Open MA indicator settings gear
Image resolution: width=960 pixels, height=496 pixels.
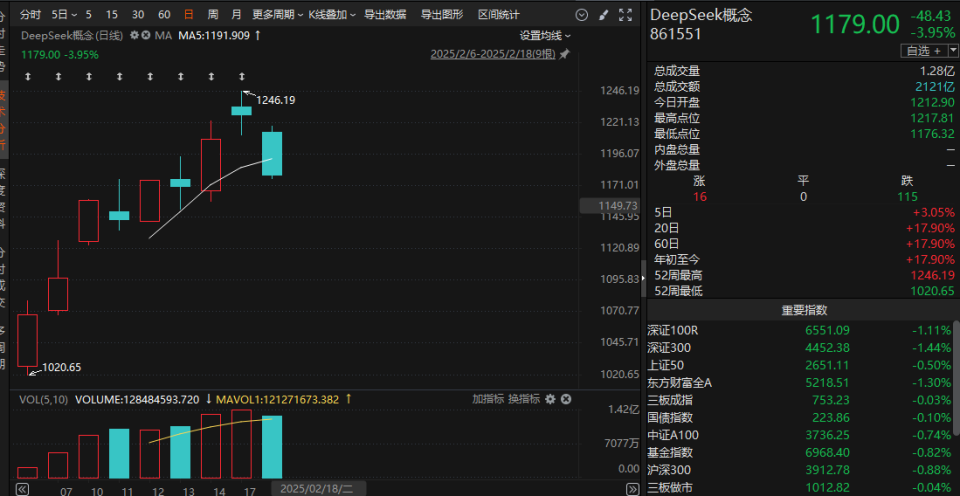click(135, 36)
